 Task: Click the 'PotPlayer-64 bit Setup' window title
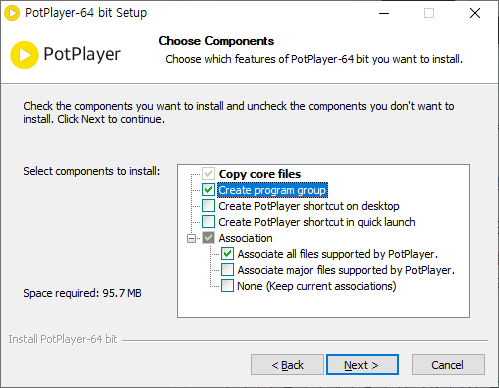pos(86,13)
